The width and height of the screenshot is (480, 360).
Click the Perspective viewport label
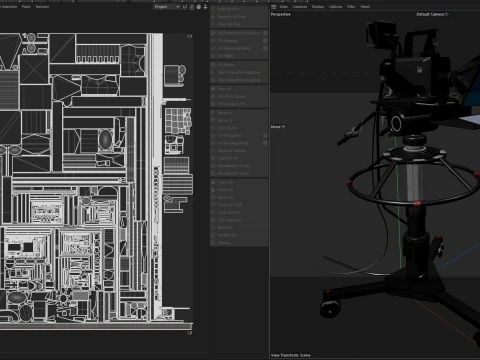(281, 14)
